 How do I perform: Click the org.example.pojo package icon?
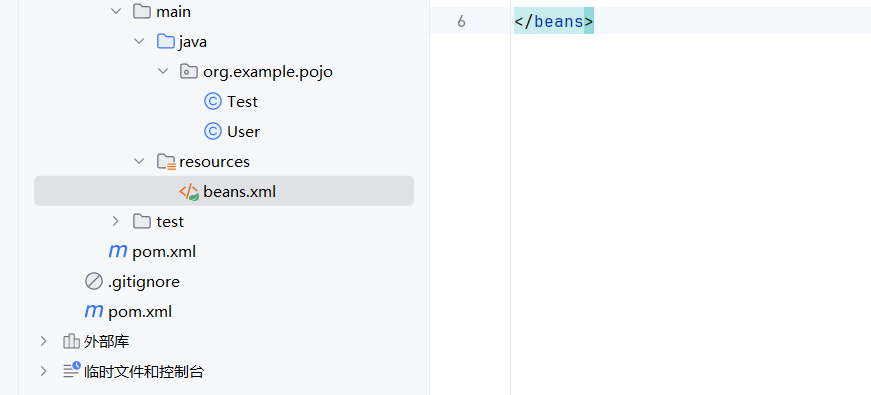(x=189, y=72)
